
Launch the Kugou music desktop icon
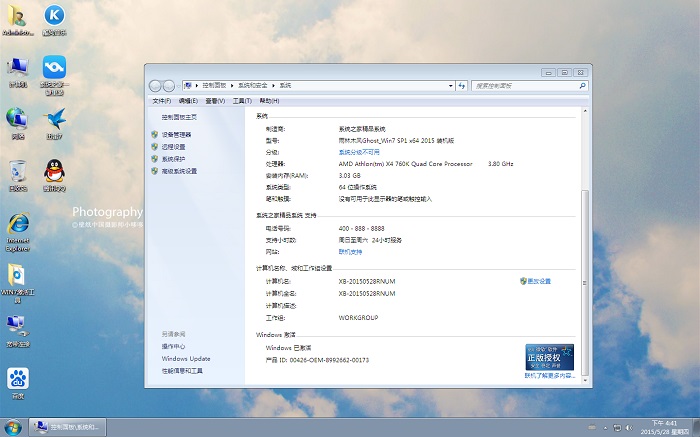click(54, 20)
